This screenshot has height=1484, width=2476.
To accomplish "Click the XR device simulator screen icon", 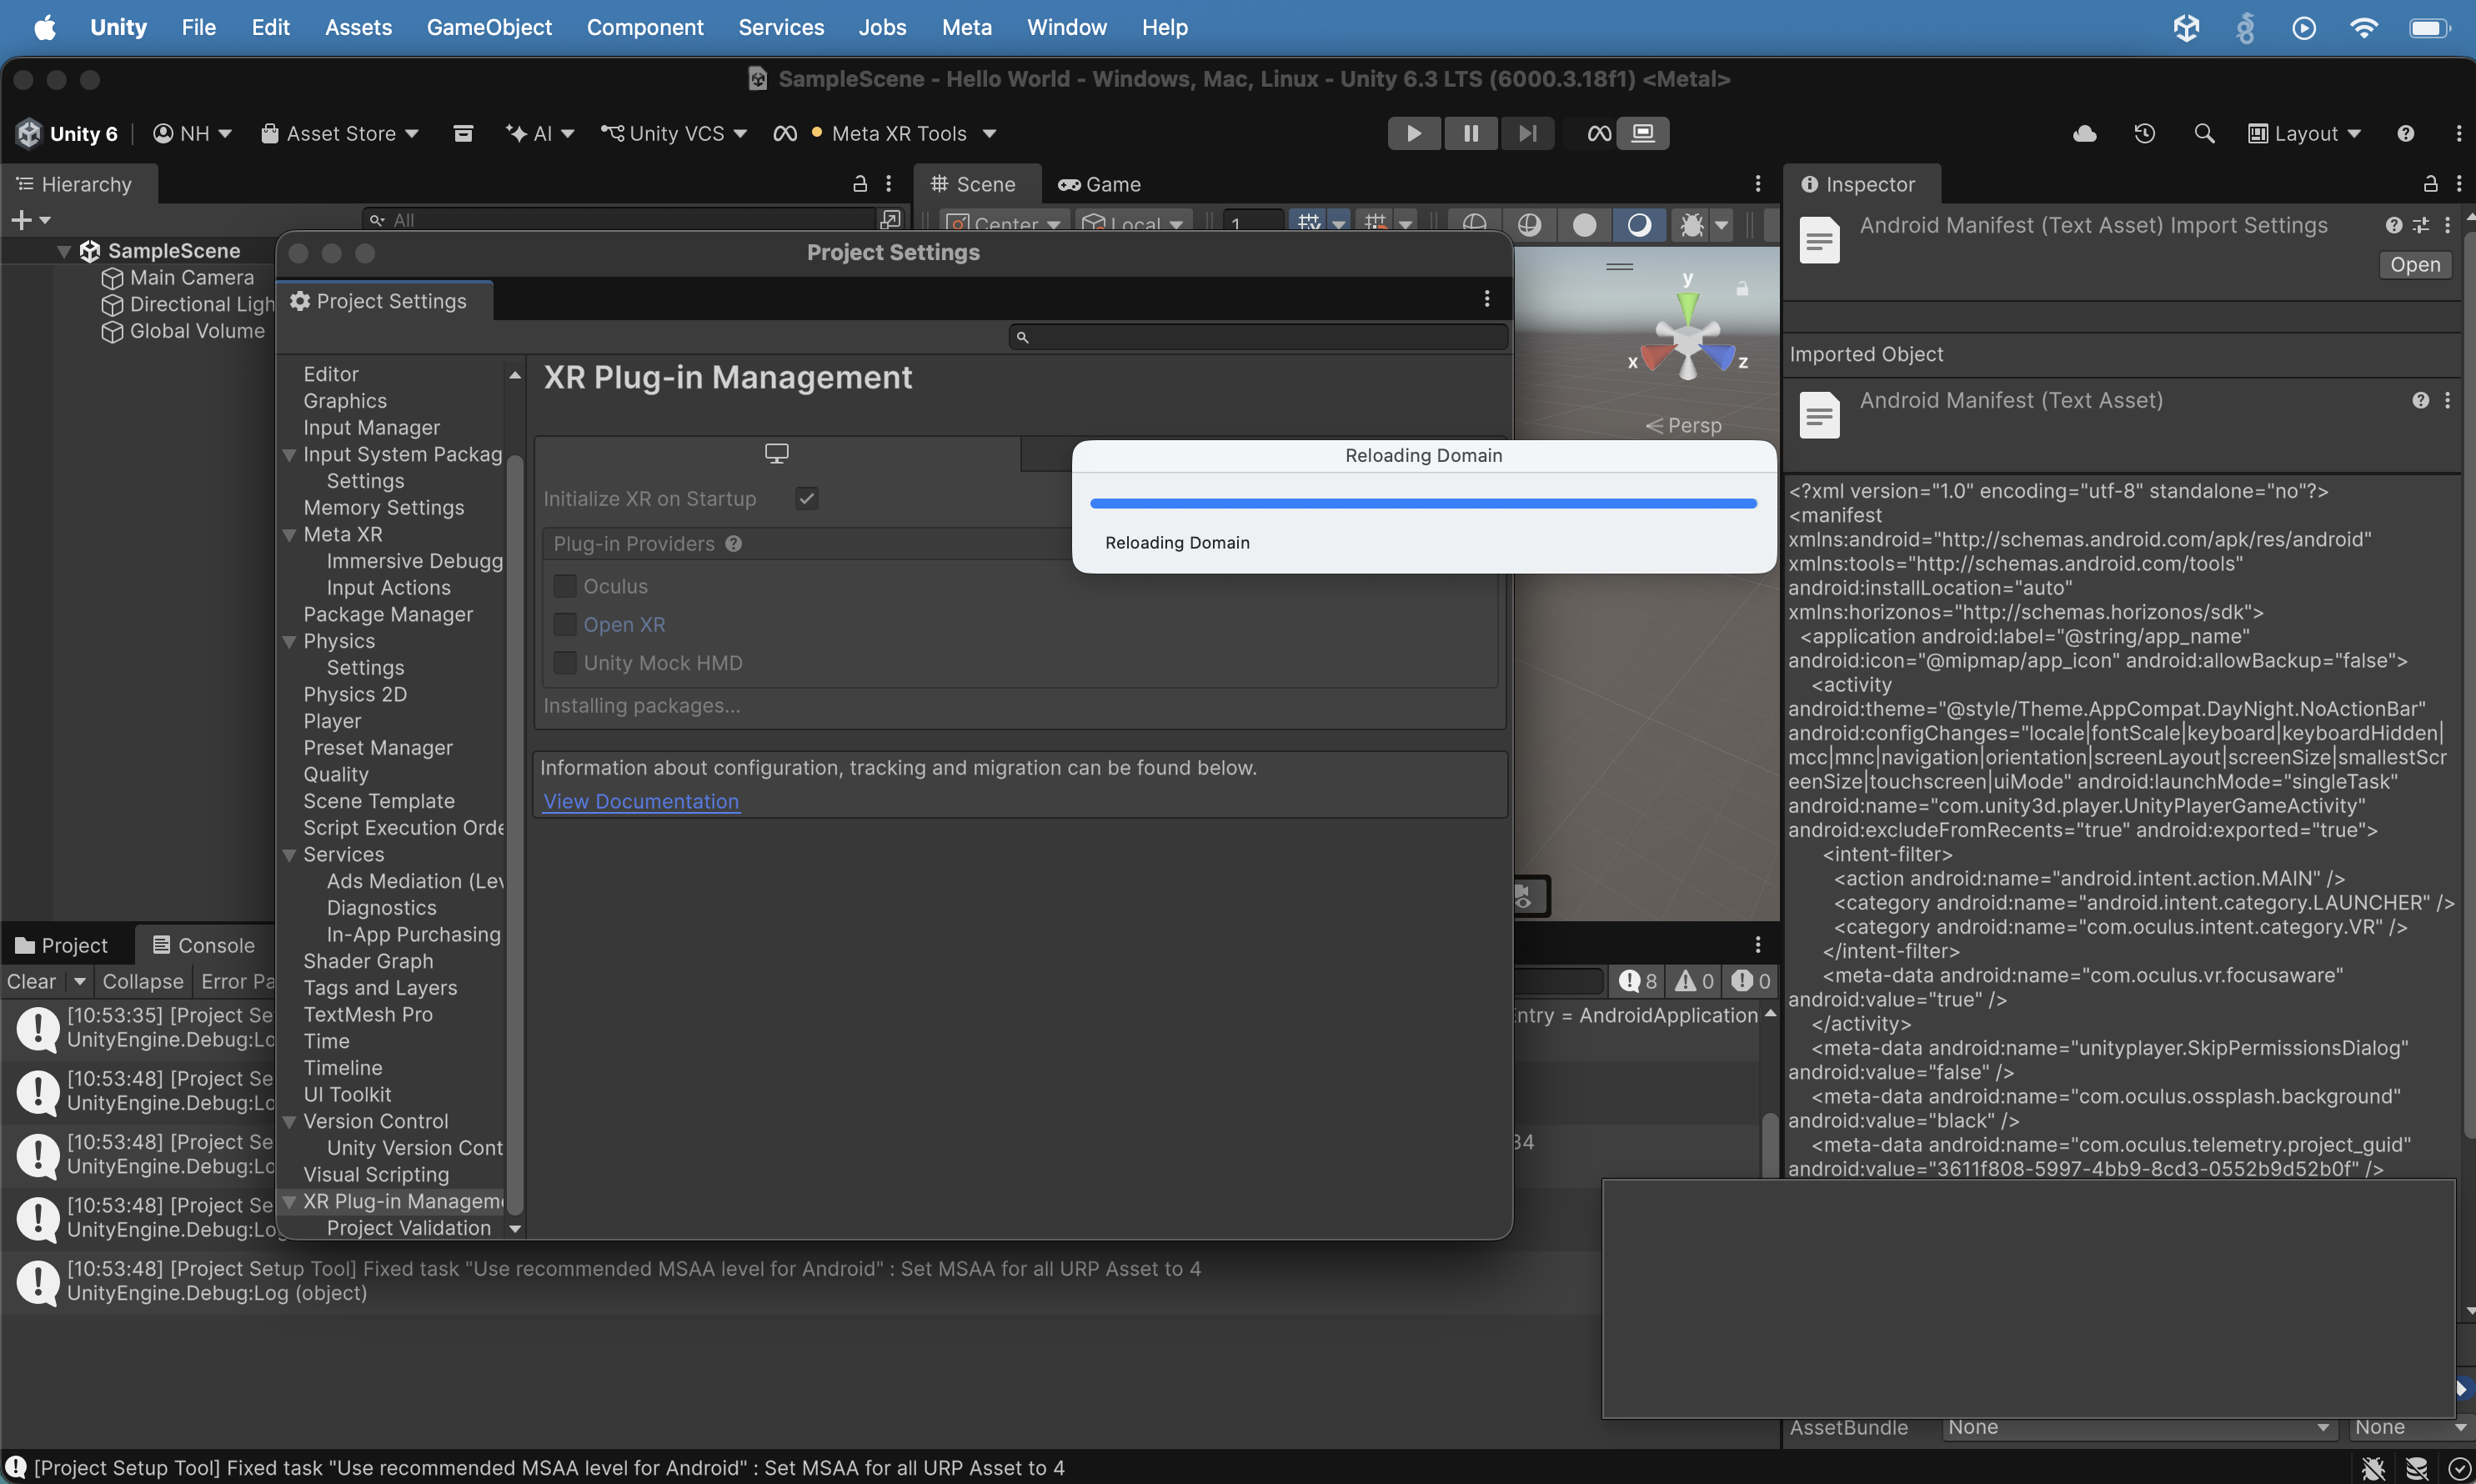I will 1643,133.
